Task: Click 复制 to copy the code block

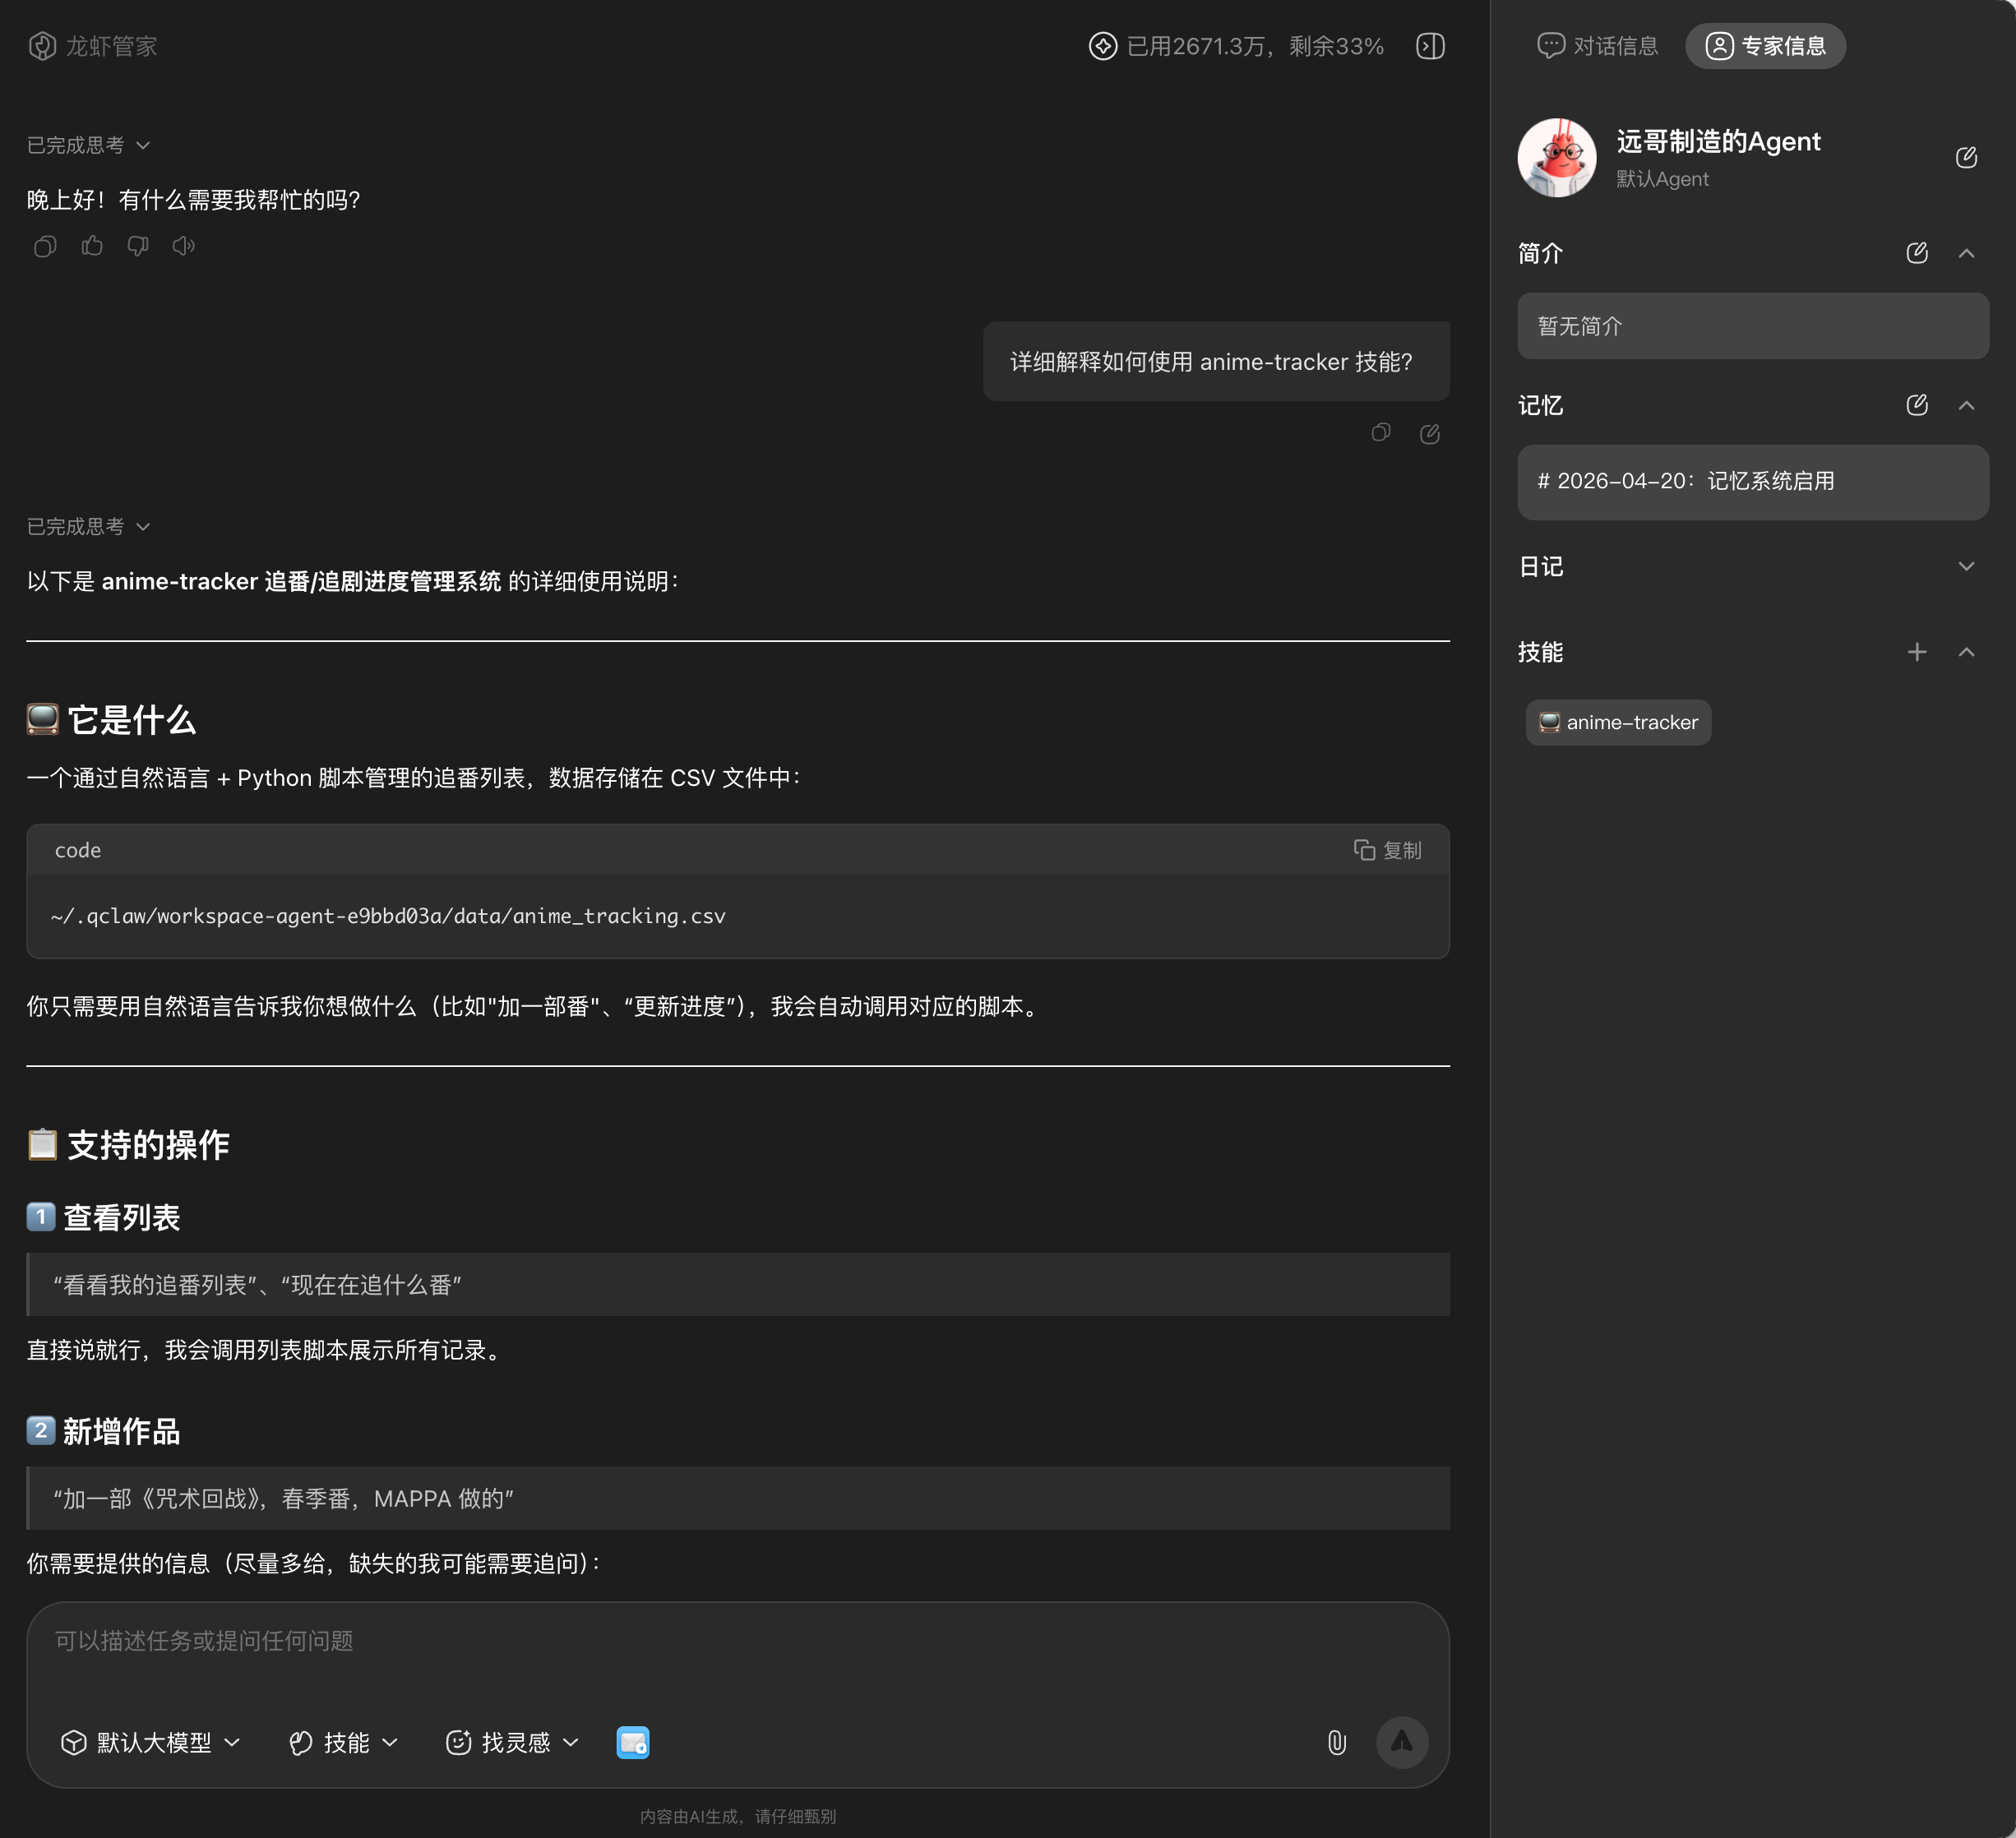Action: click(x=1387, y=850)
